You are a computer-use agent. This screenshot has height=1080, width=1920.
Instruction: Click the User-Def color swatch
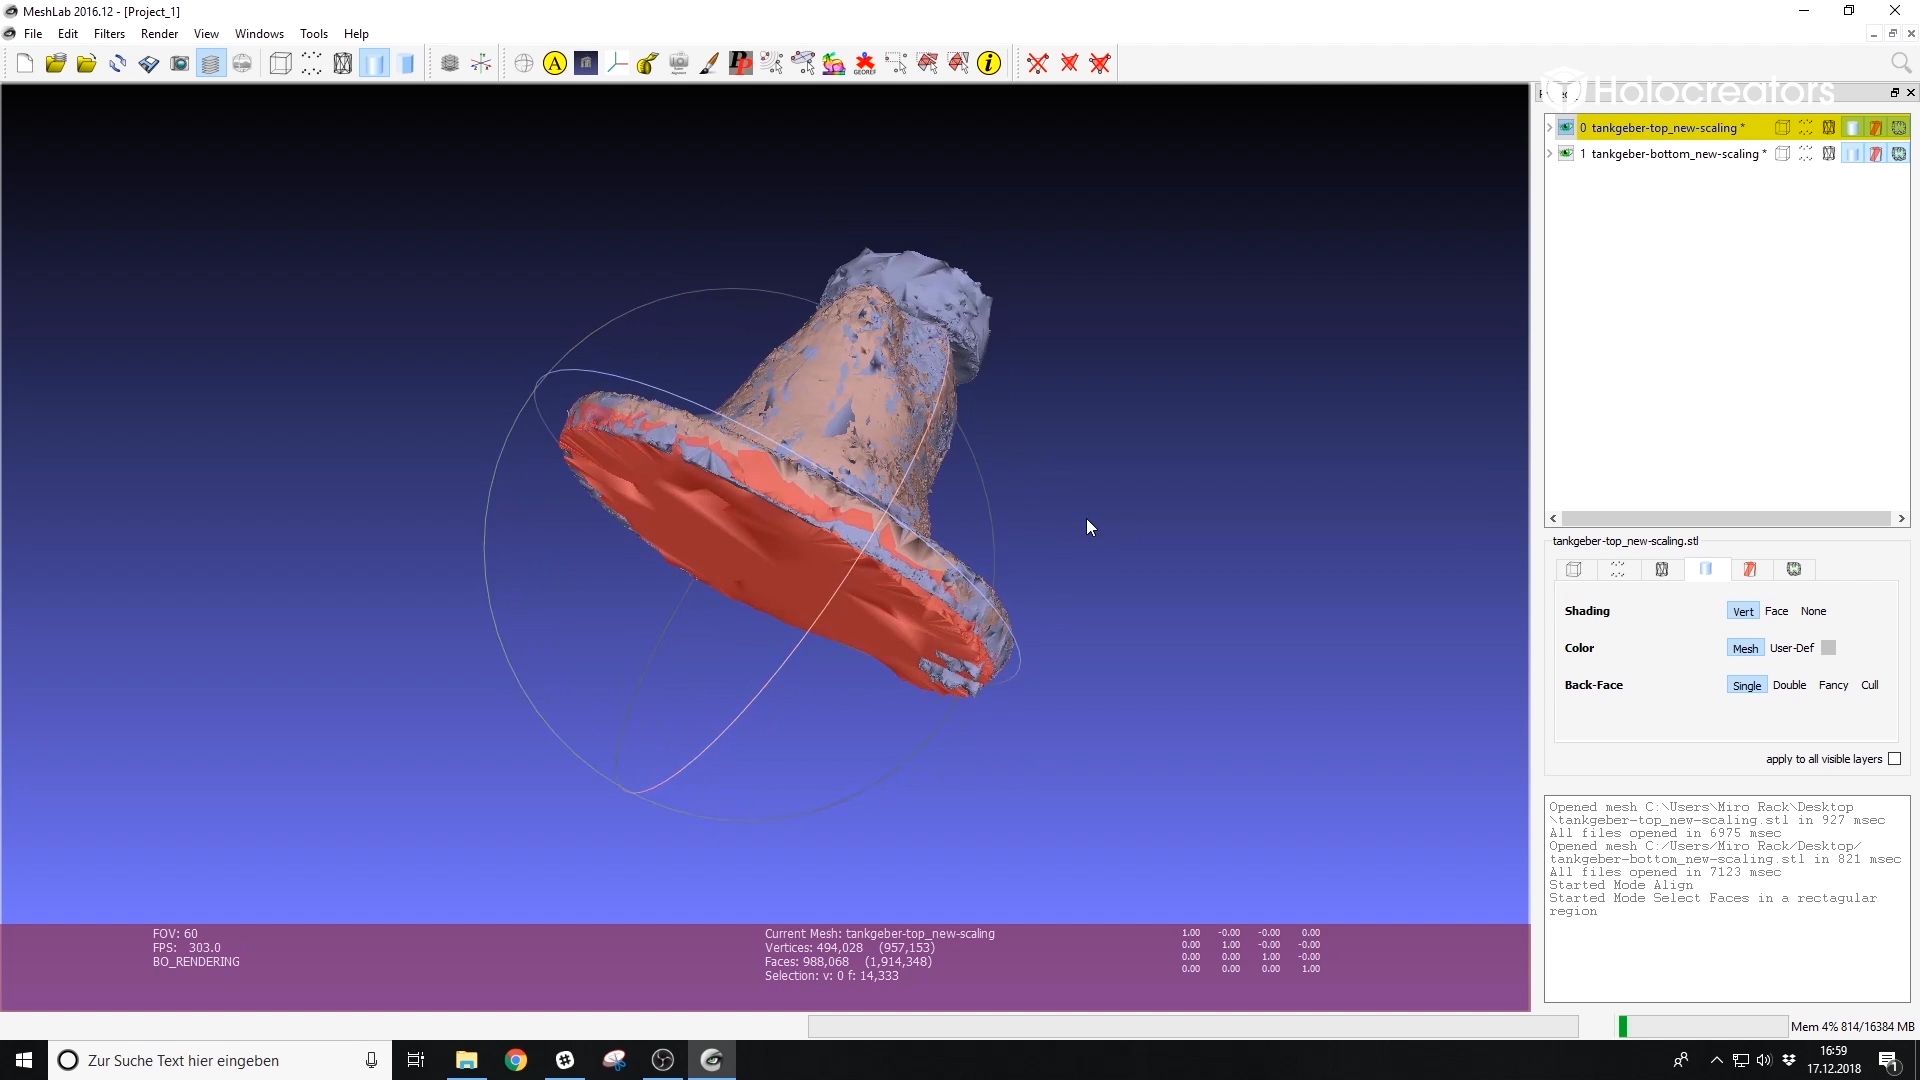tap(1827, 647)
